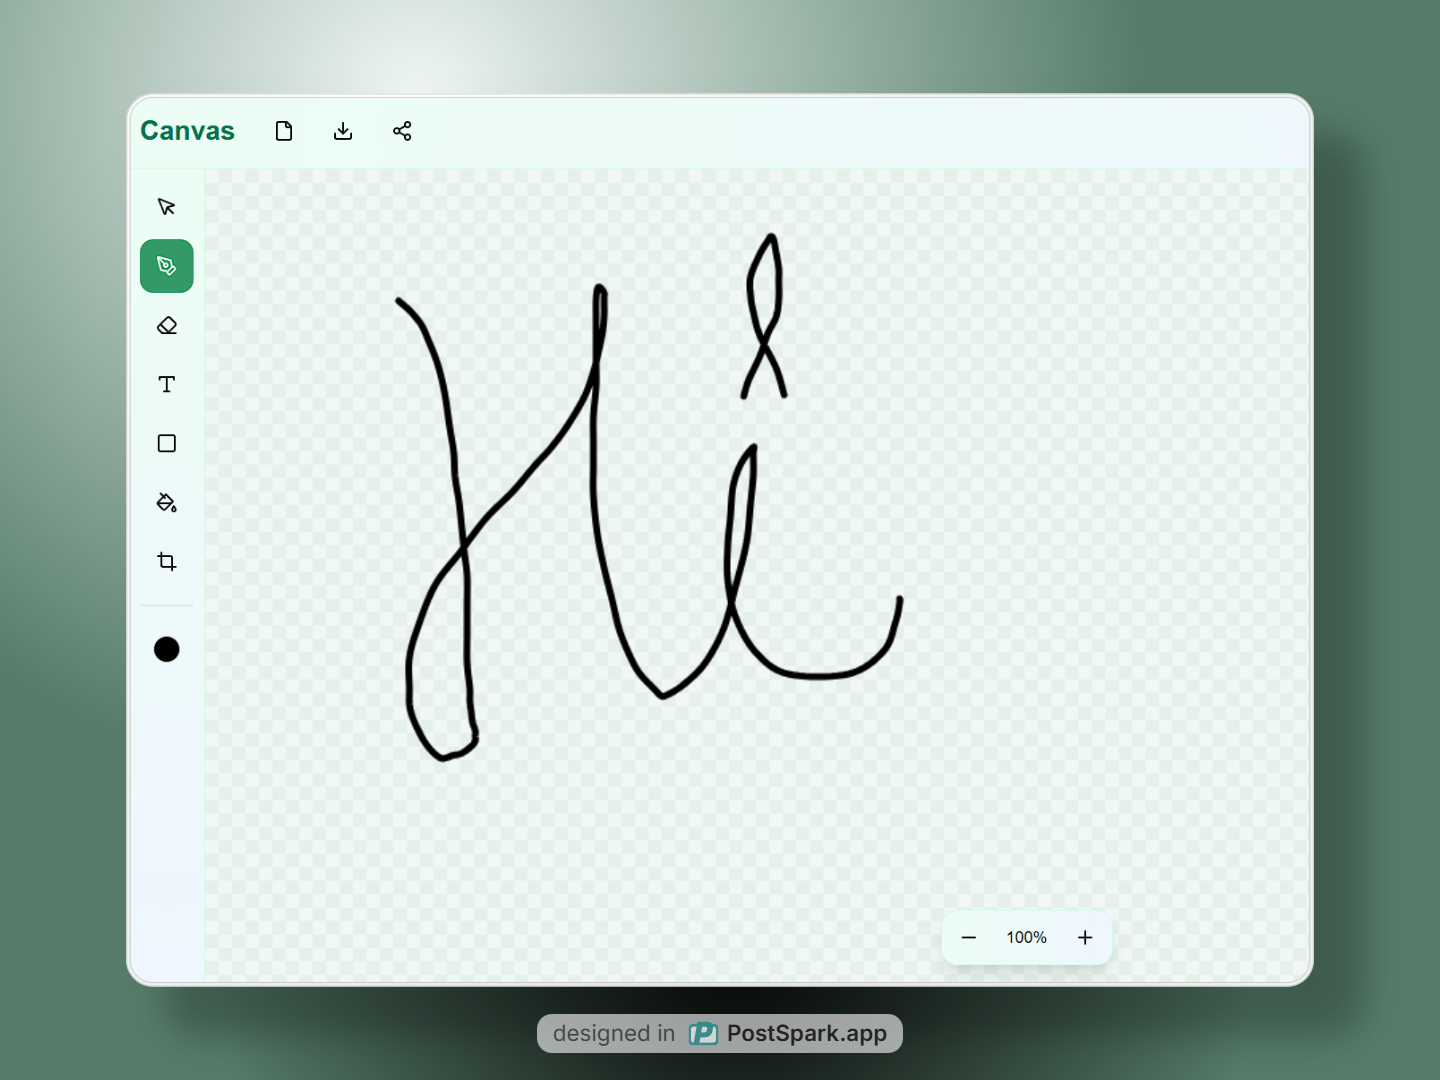1440x1080 pixels.
Task: Click the "designed in" badge text
Action: (x=614, y=1033)
